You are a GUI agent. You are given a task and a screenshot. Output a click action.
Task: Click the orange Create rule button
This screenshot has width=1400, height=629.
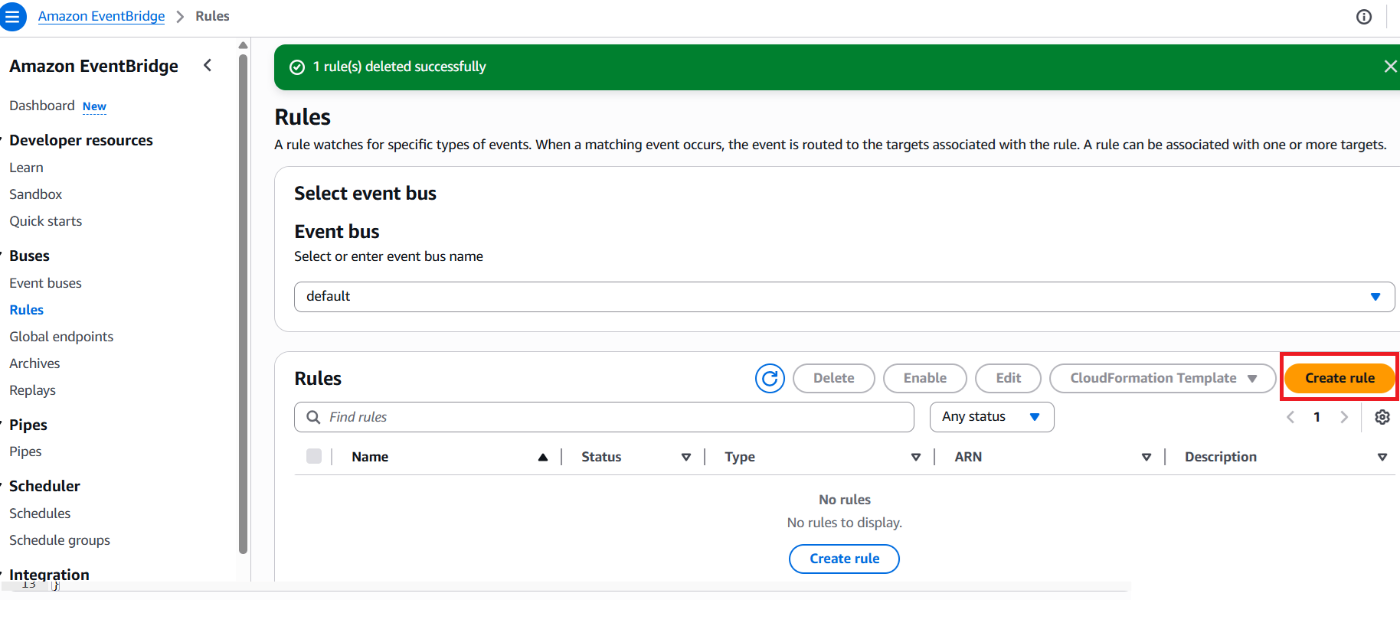click(x=1339, y=378)
